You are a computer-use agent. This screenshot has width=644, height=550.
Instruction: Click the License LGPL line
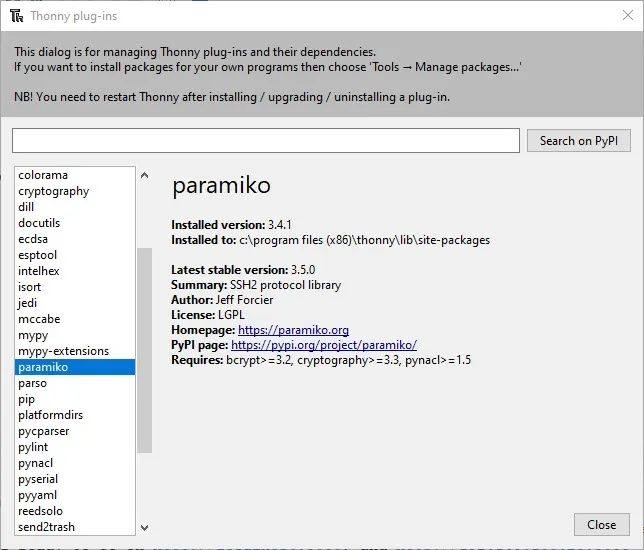208,315
